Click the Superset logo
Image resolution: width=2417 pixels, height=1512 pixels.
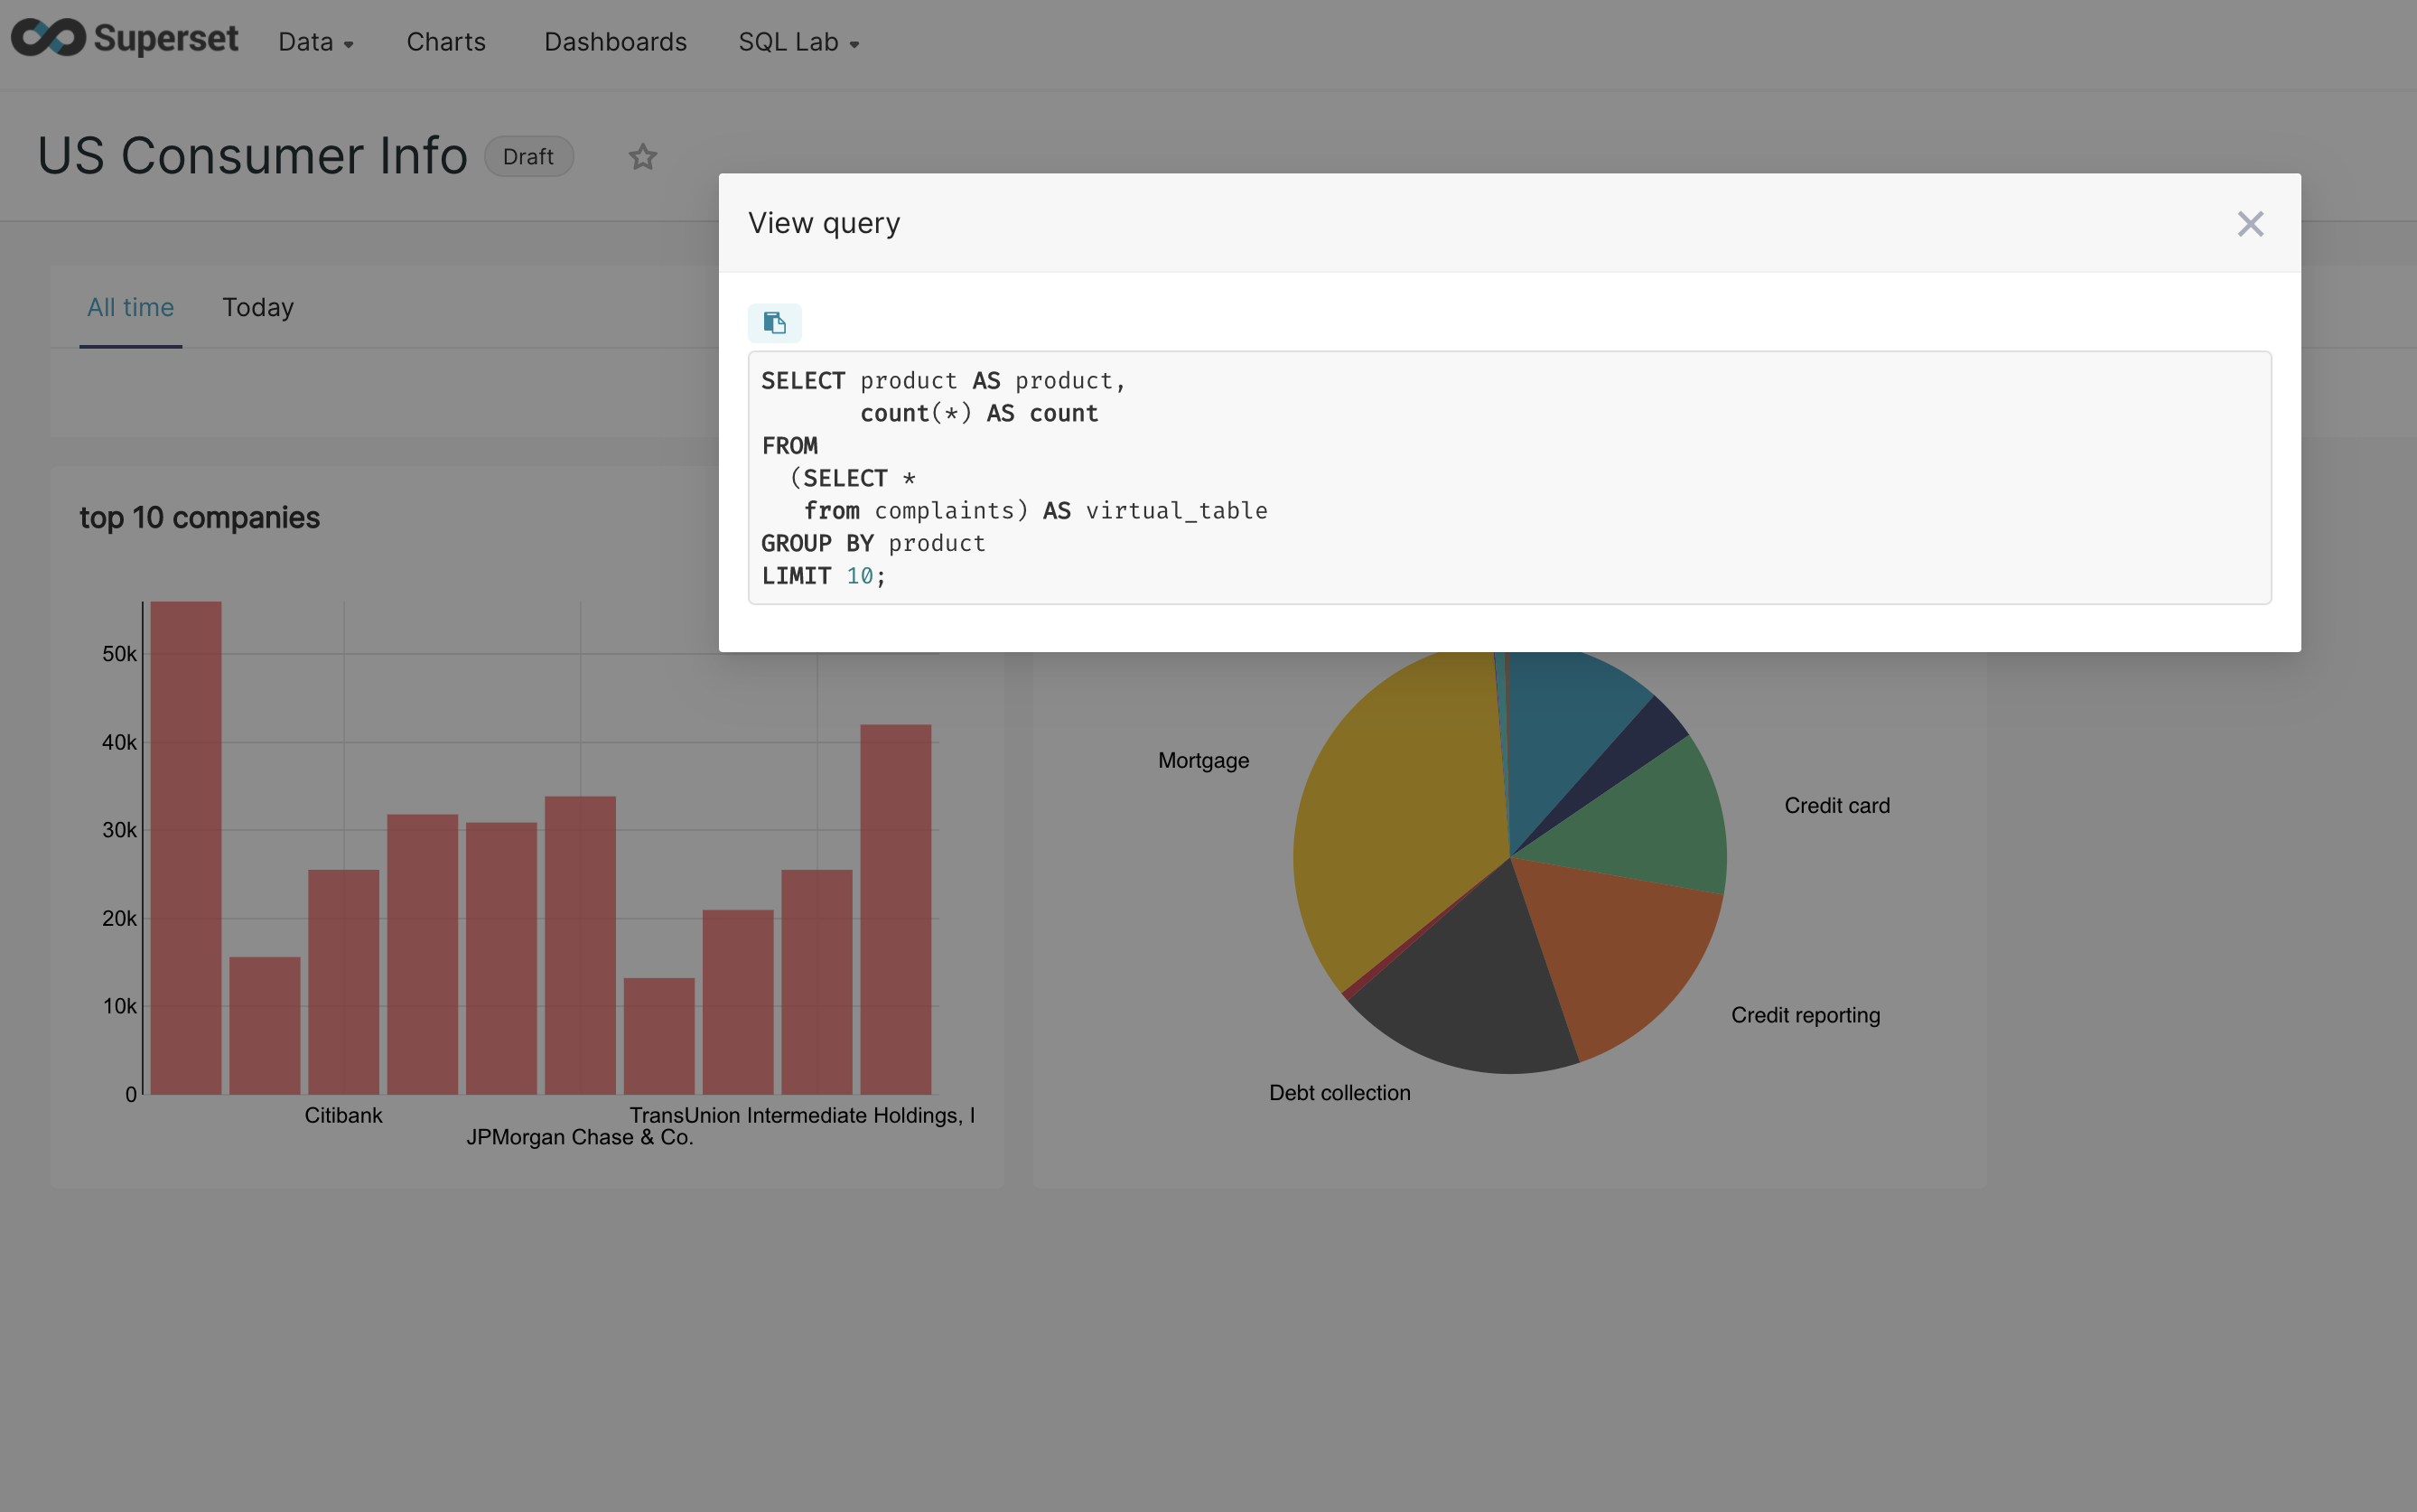[125, 38]
